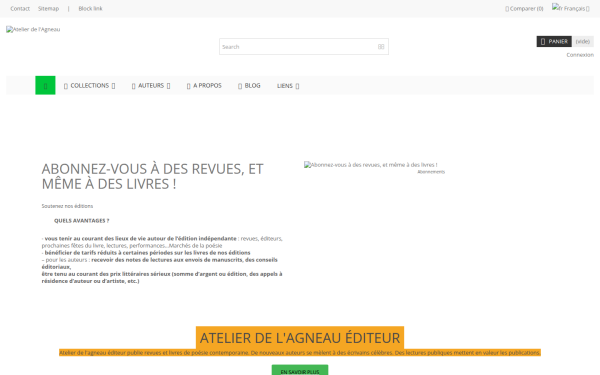Expand the Français language dropdown

pyautogui.click(x=571, y=8)
